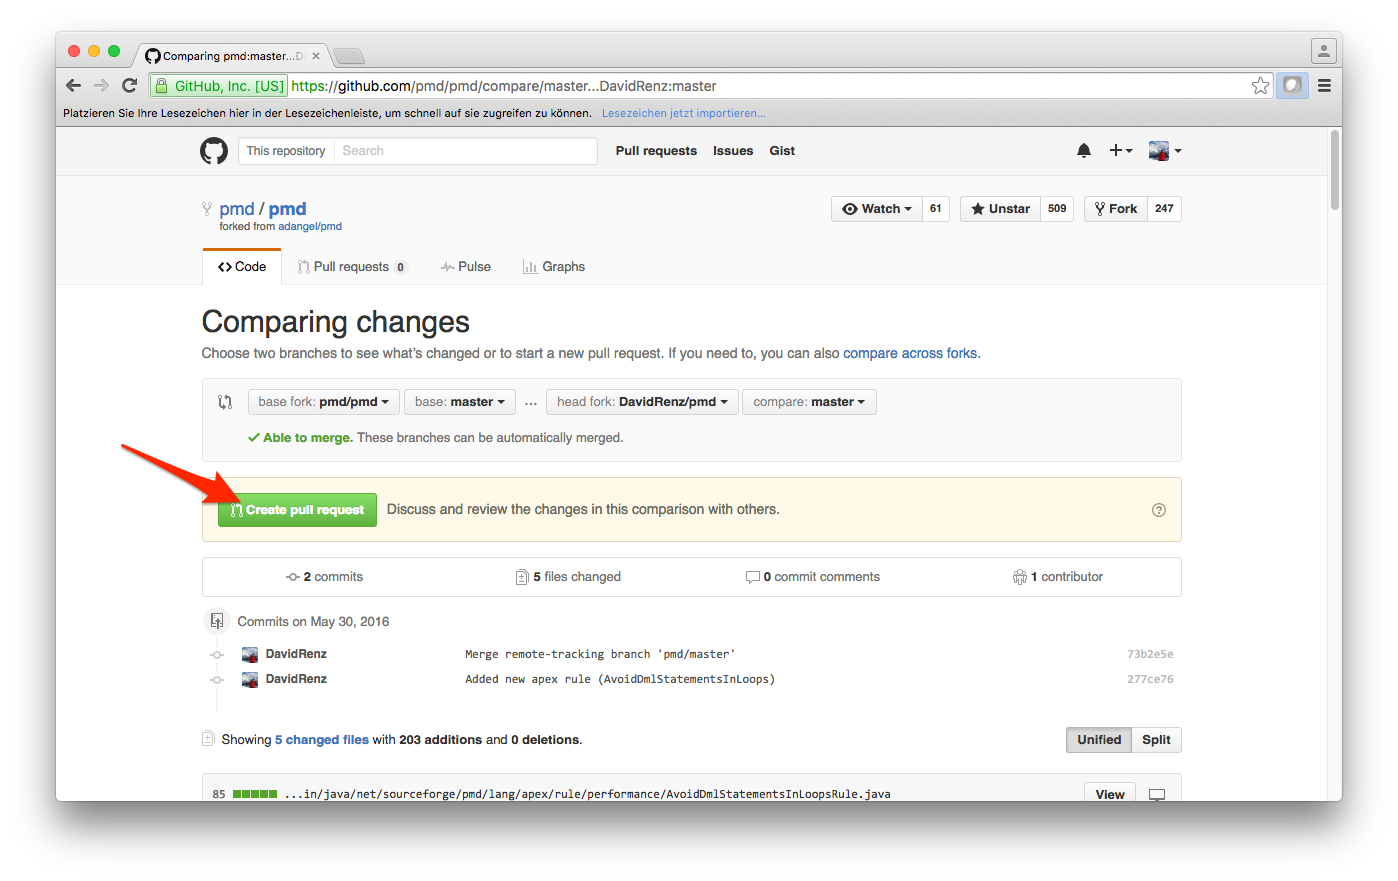Click the 5 changed files link
This screenshot has width=1398, height=881.
(x=322, y=740)
